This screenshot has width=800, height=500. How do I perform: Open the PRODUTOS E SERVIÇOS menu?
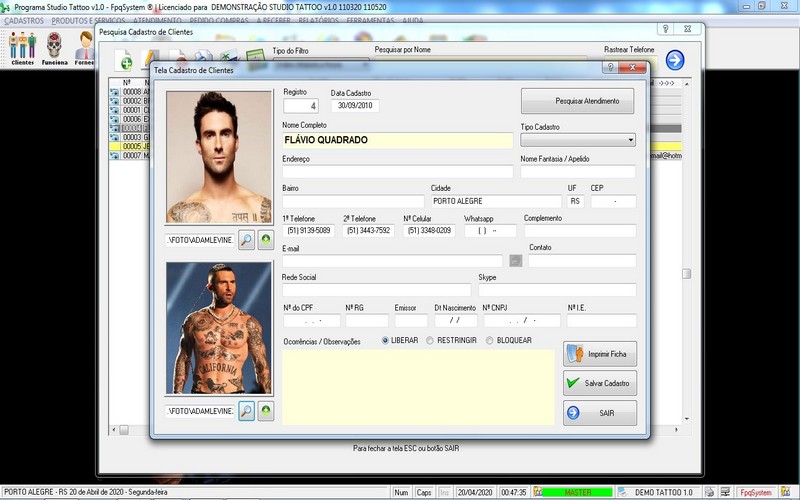pos(88,21)
